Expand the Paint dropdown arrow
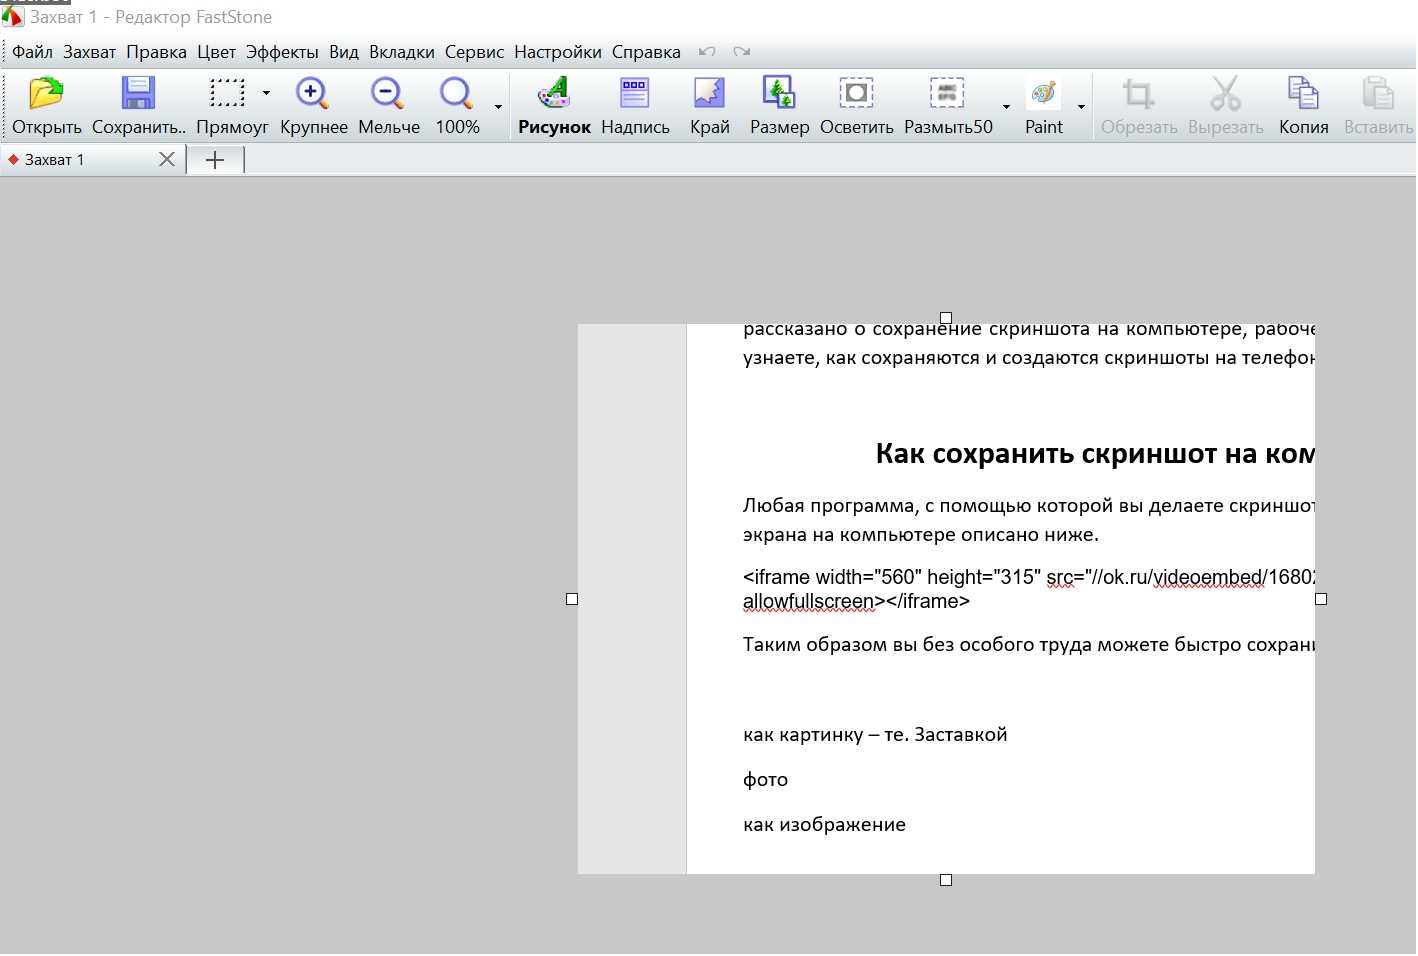The width and height of the screenshot is (1418, 956). pos(1081,107)
